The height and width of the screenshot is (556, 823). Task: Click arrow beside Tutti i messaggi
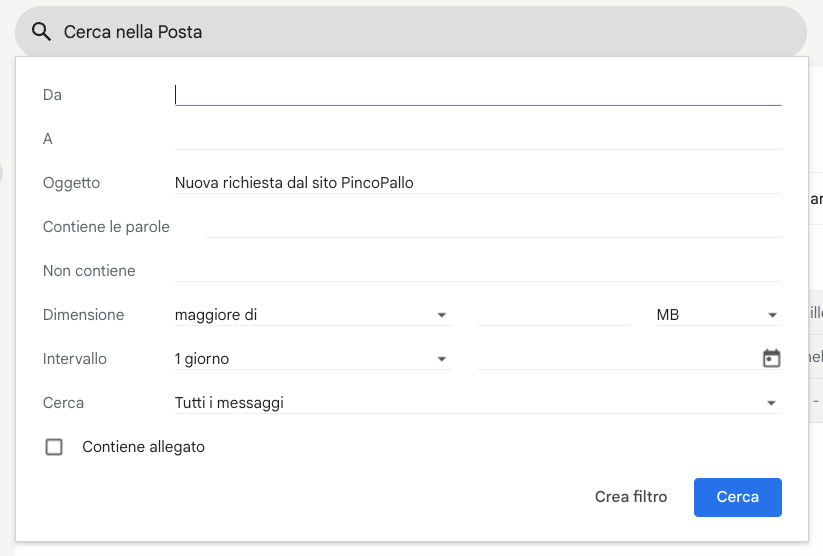point(771,403)
